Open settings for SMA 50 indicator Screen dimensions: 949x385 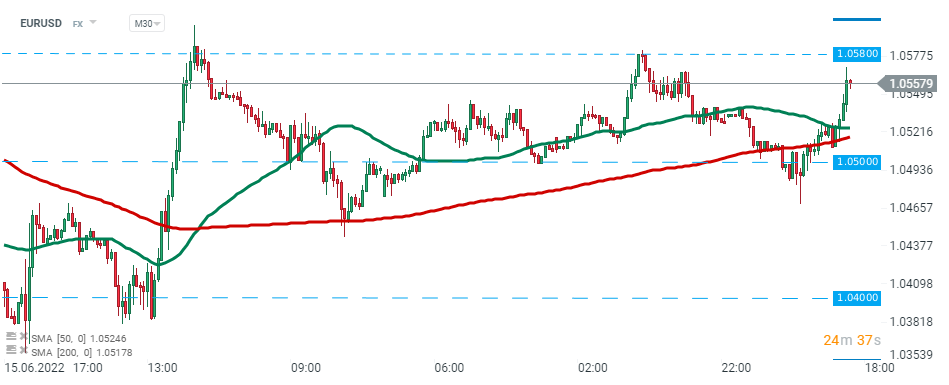coord(10,336)
